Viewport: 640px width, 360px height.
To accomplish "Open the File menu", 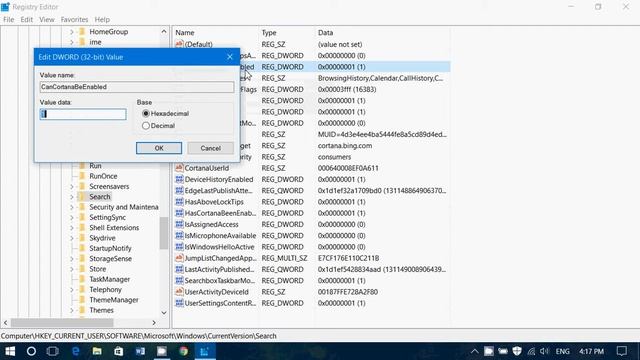I will 9,19.
